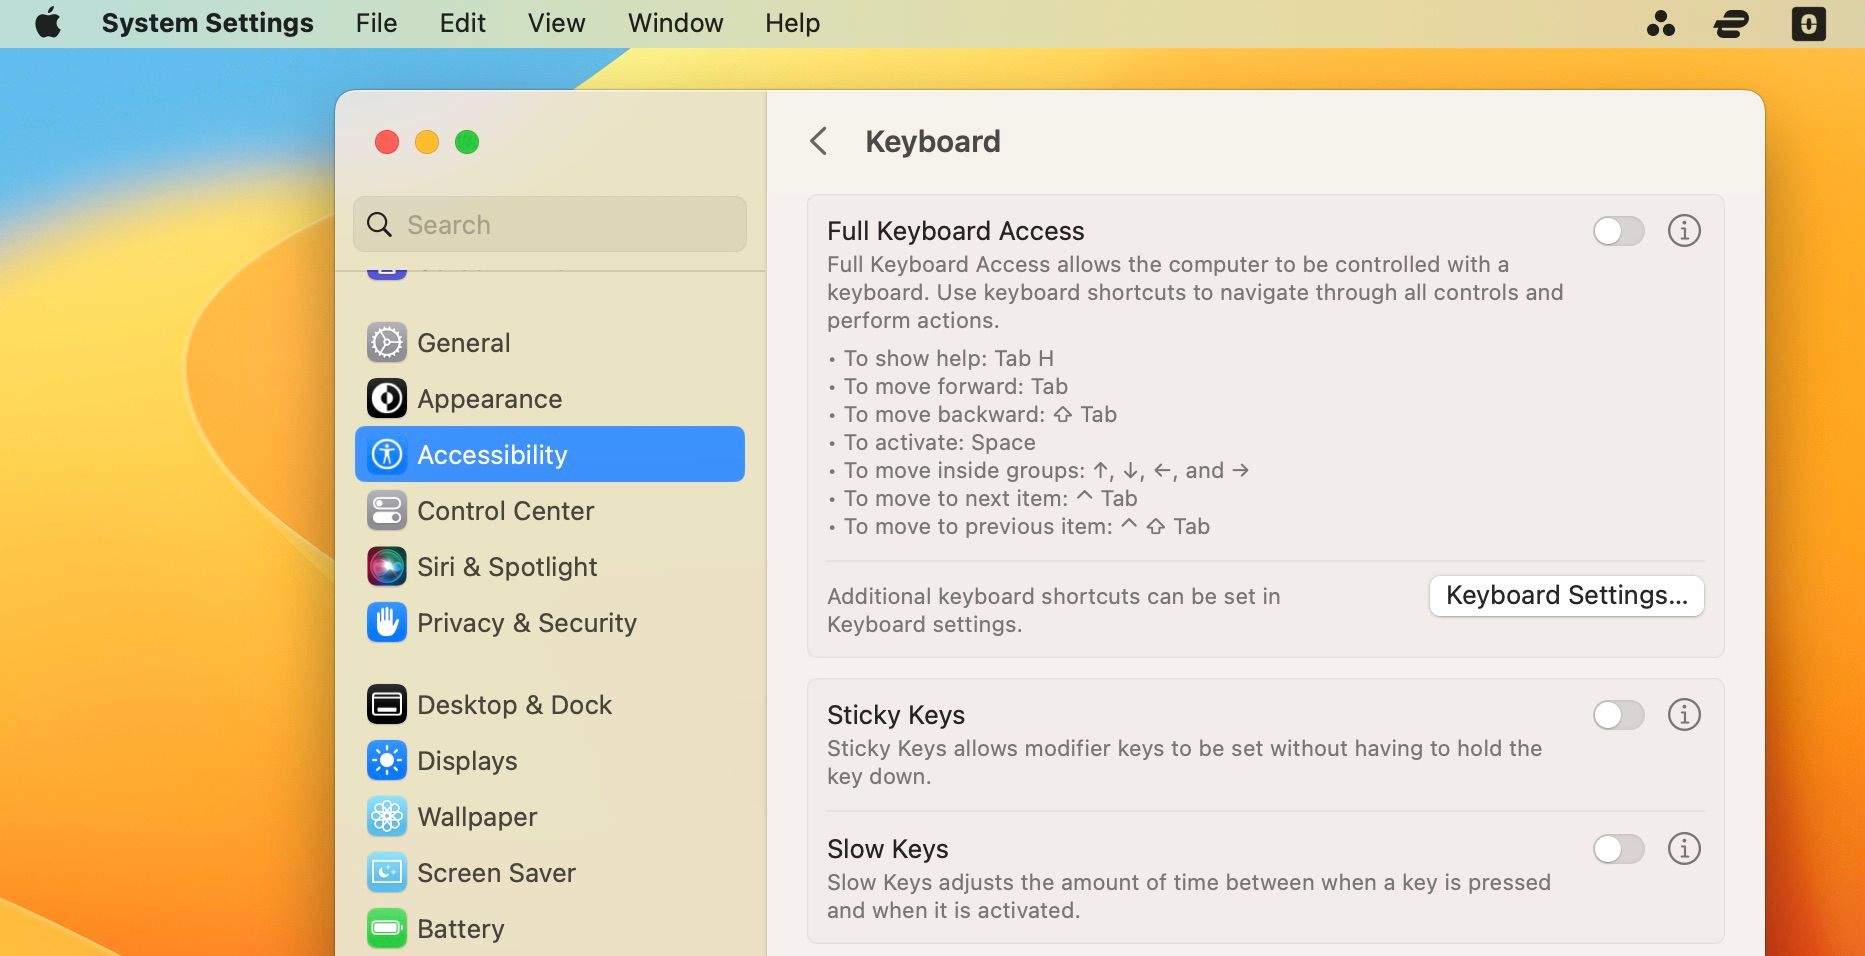Click the three-dot cluster menu bar icon

click(x=1661, y=23)
